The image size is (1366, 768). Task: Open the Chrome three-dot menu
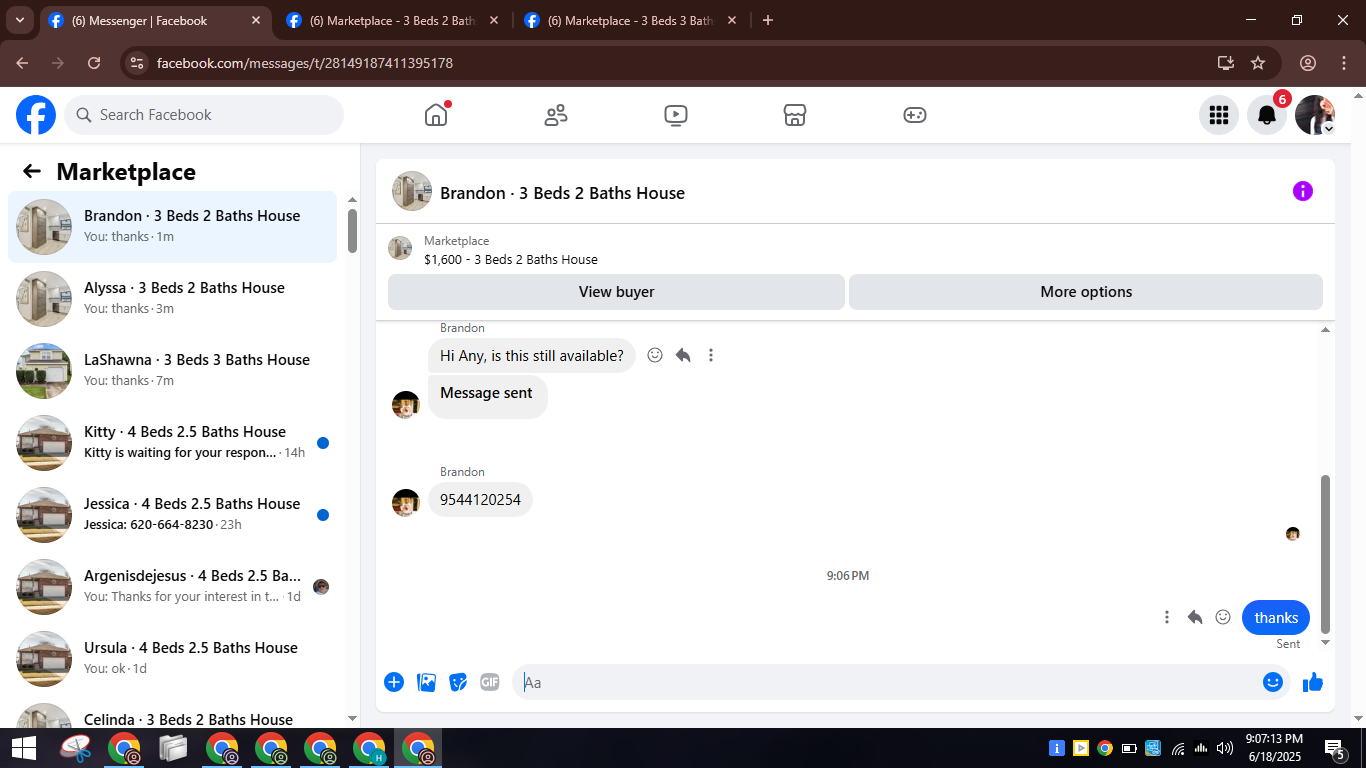(x=1343, y=63)
